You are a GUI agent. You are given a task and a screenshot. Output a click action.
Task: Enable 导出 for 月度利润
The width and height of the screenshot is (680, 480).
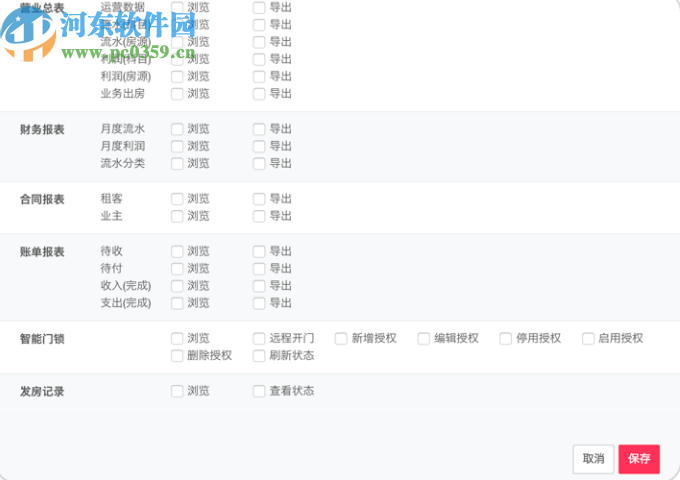(x=259, y=147)
